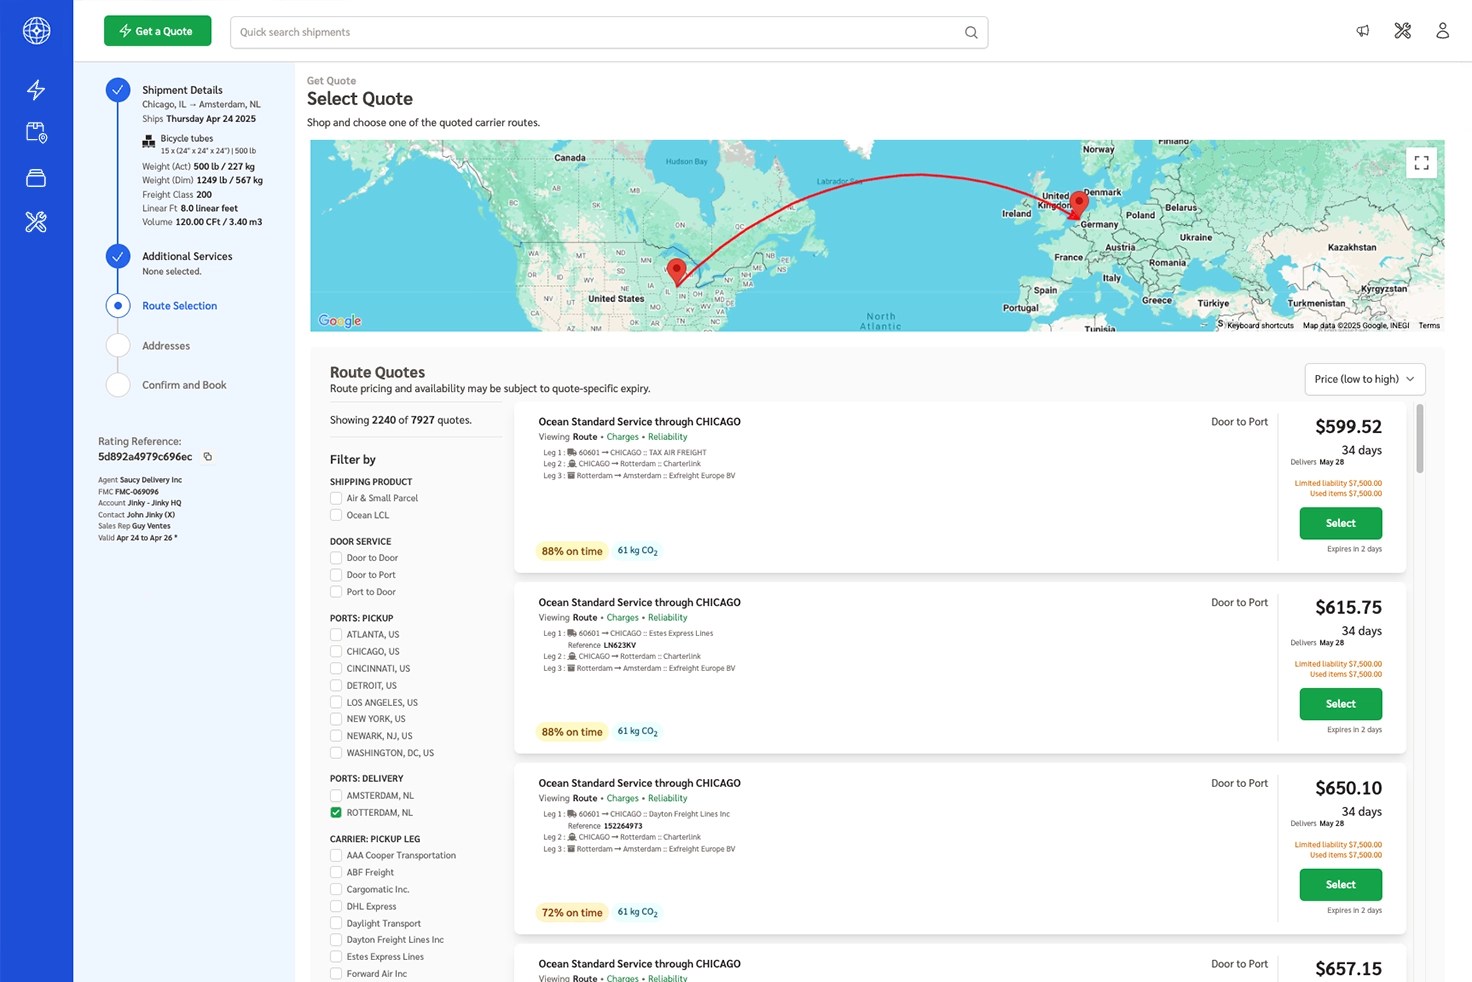Copy the rating reference with the copy icon
Viewport: 1472px width, 982px height.
coord(208,457)
